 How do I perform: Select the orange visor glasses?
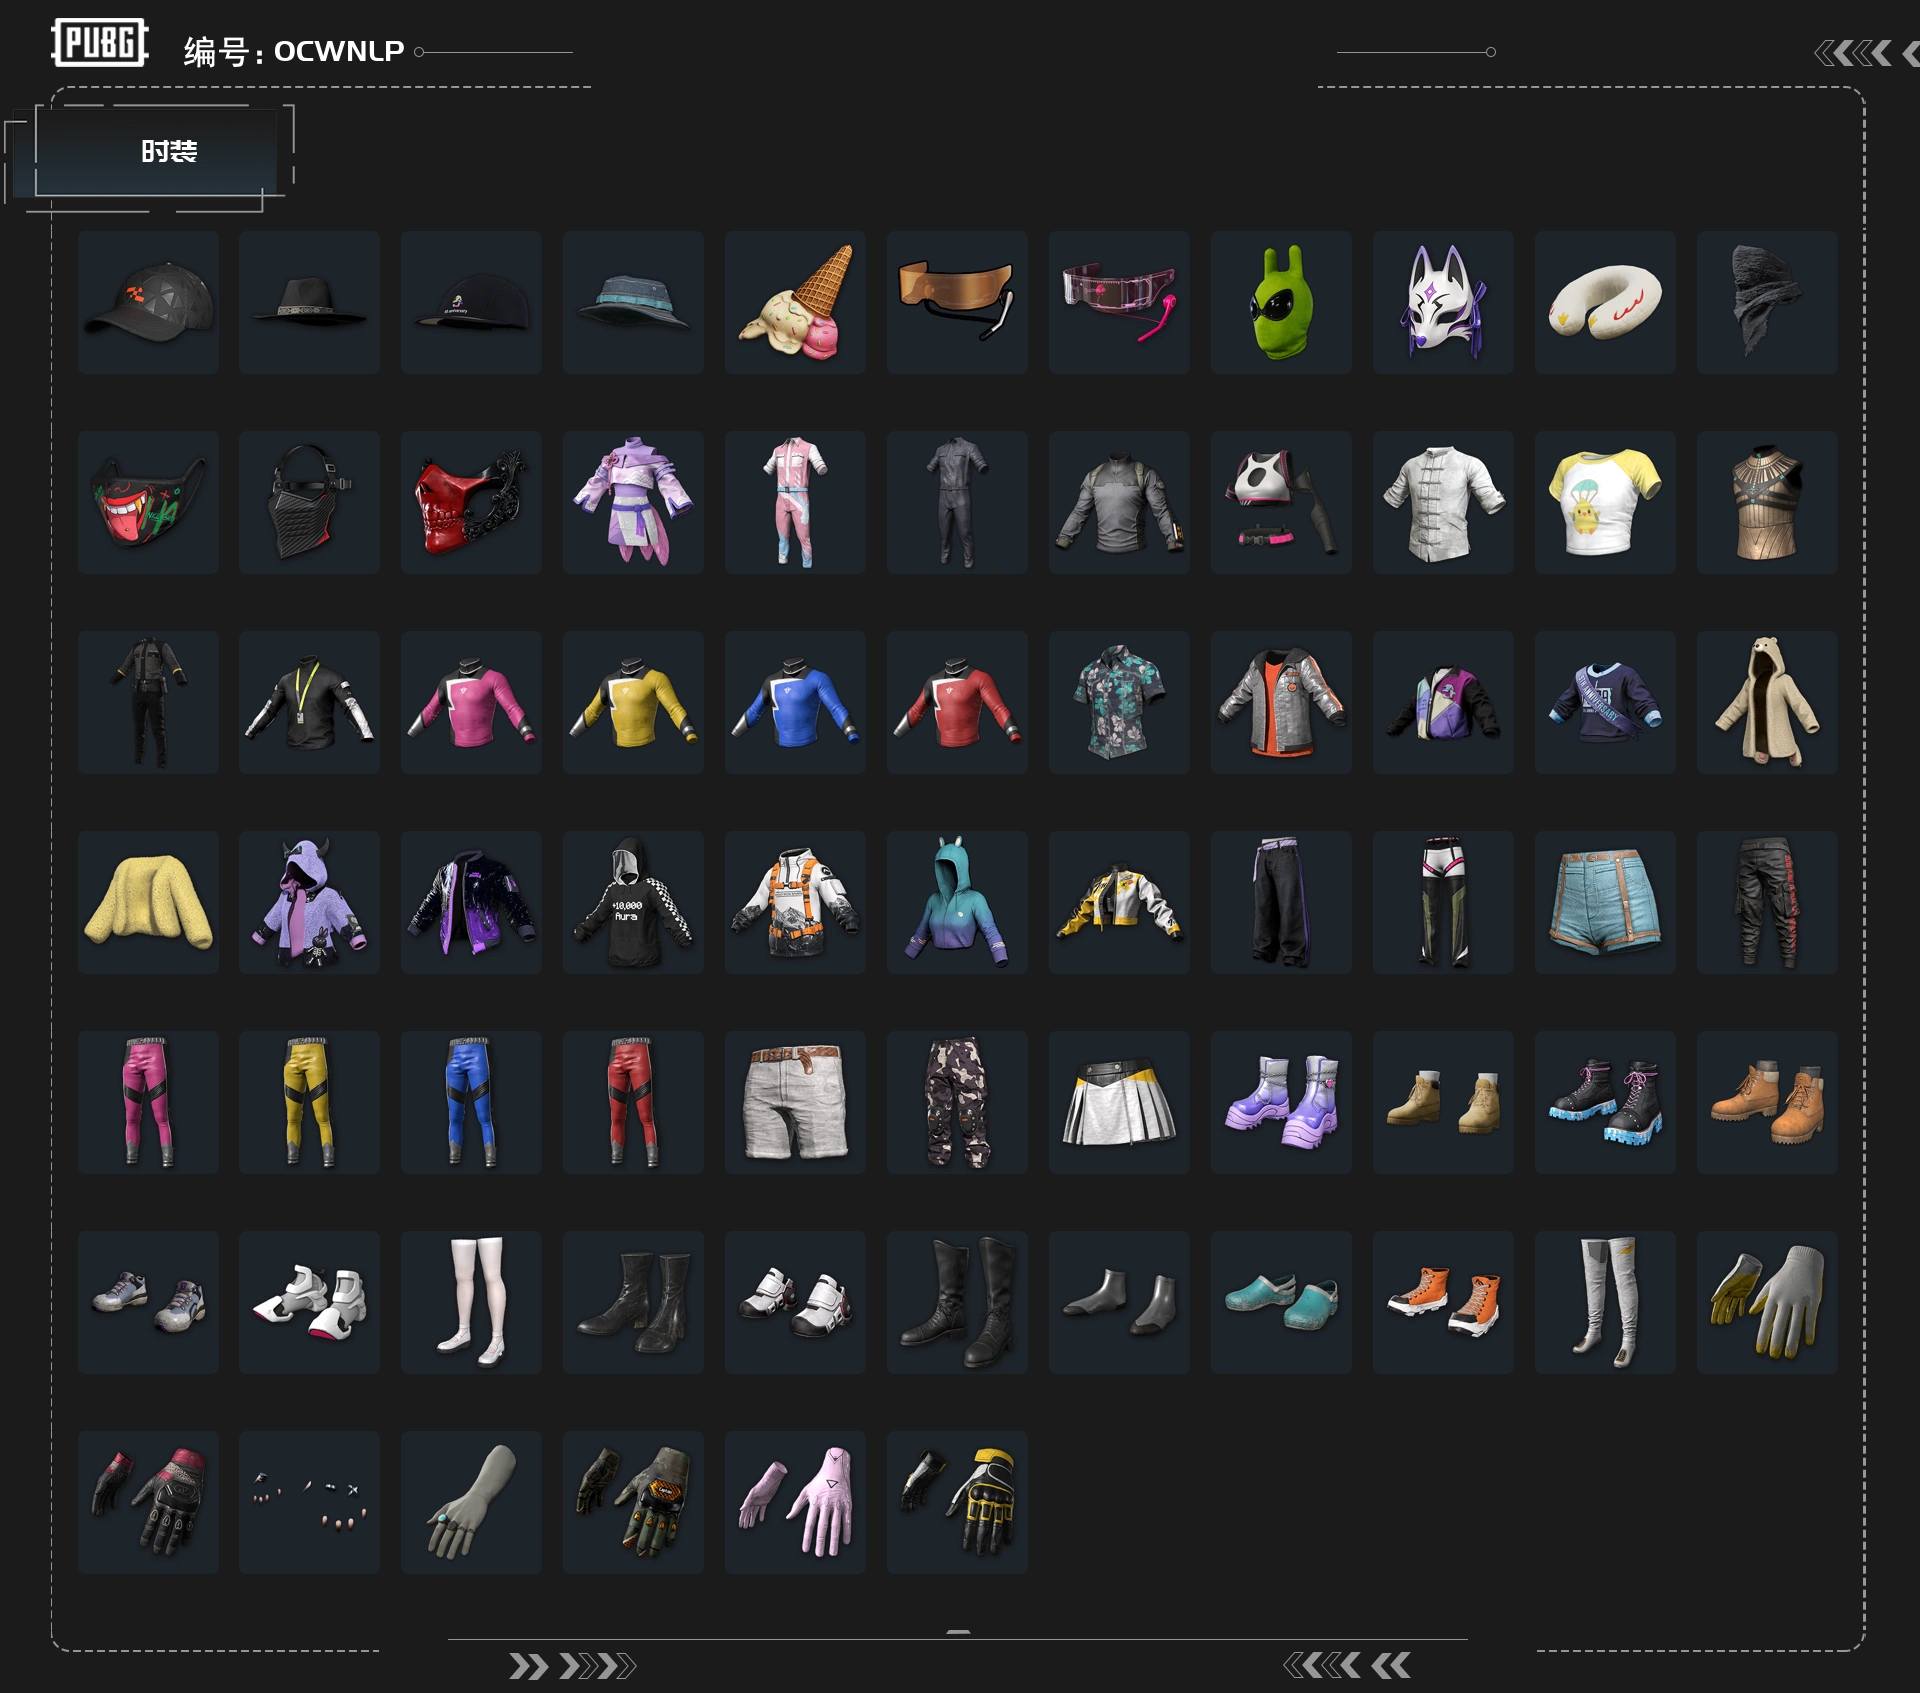(957, 302)
